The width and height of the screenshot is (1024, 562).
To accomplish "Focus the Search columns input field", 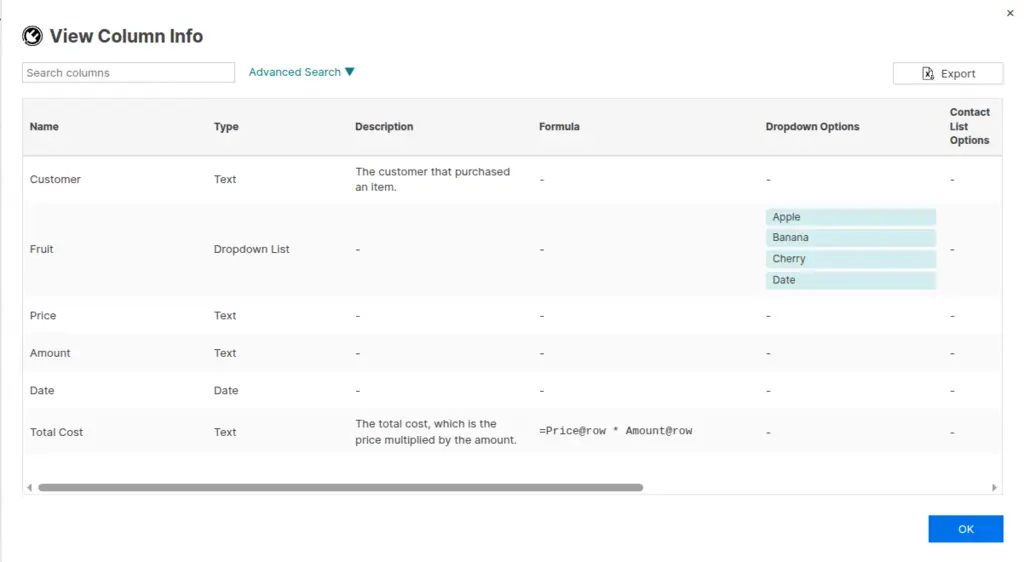I will click(128, 72).
